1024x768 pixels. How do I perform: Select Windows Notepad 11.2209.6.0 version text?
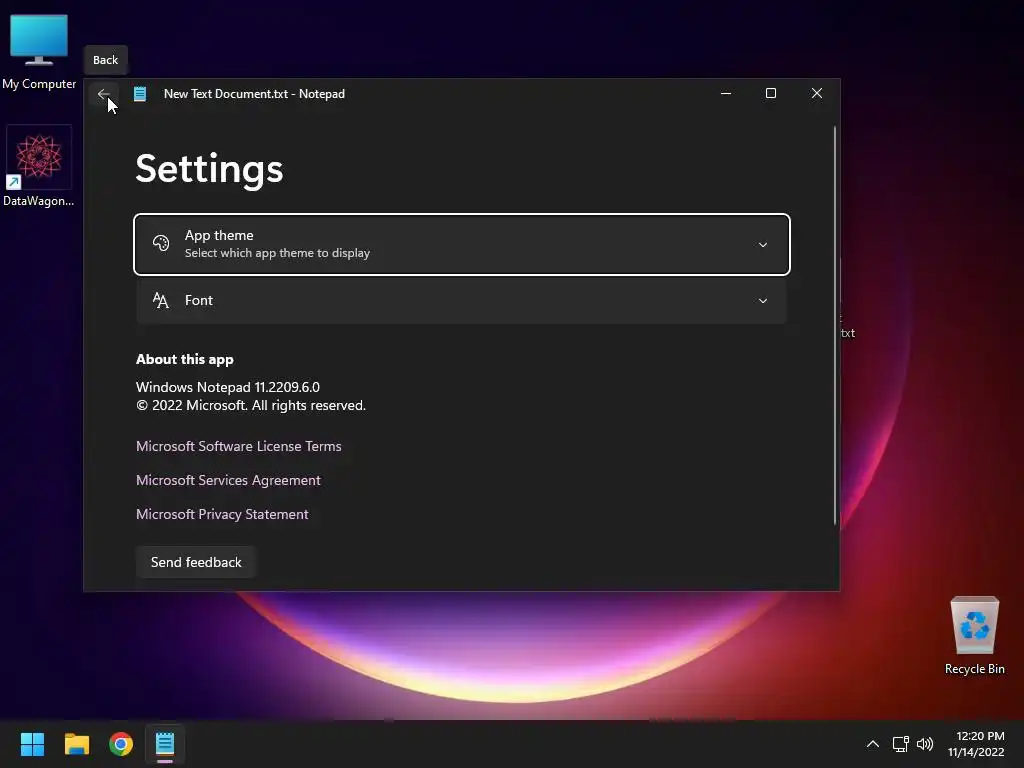point(228,387)
